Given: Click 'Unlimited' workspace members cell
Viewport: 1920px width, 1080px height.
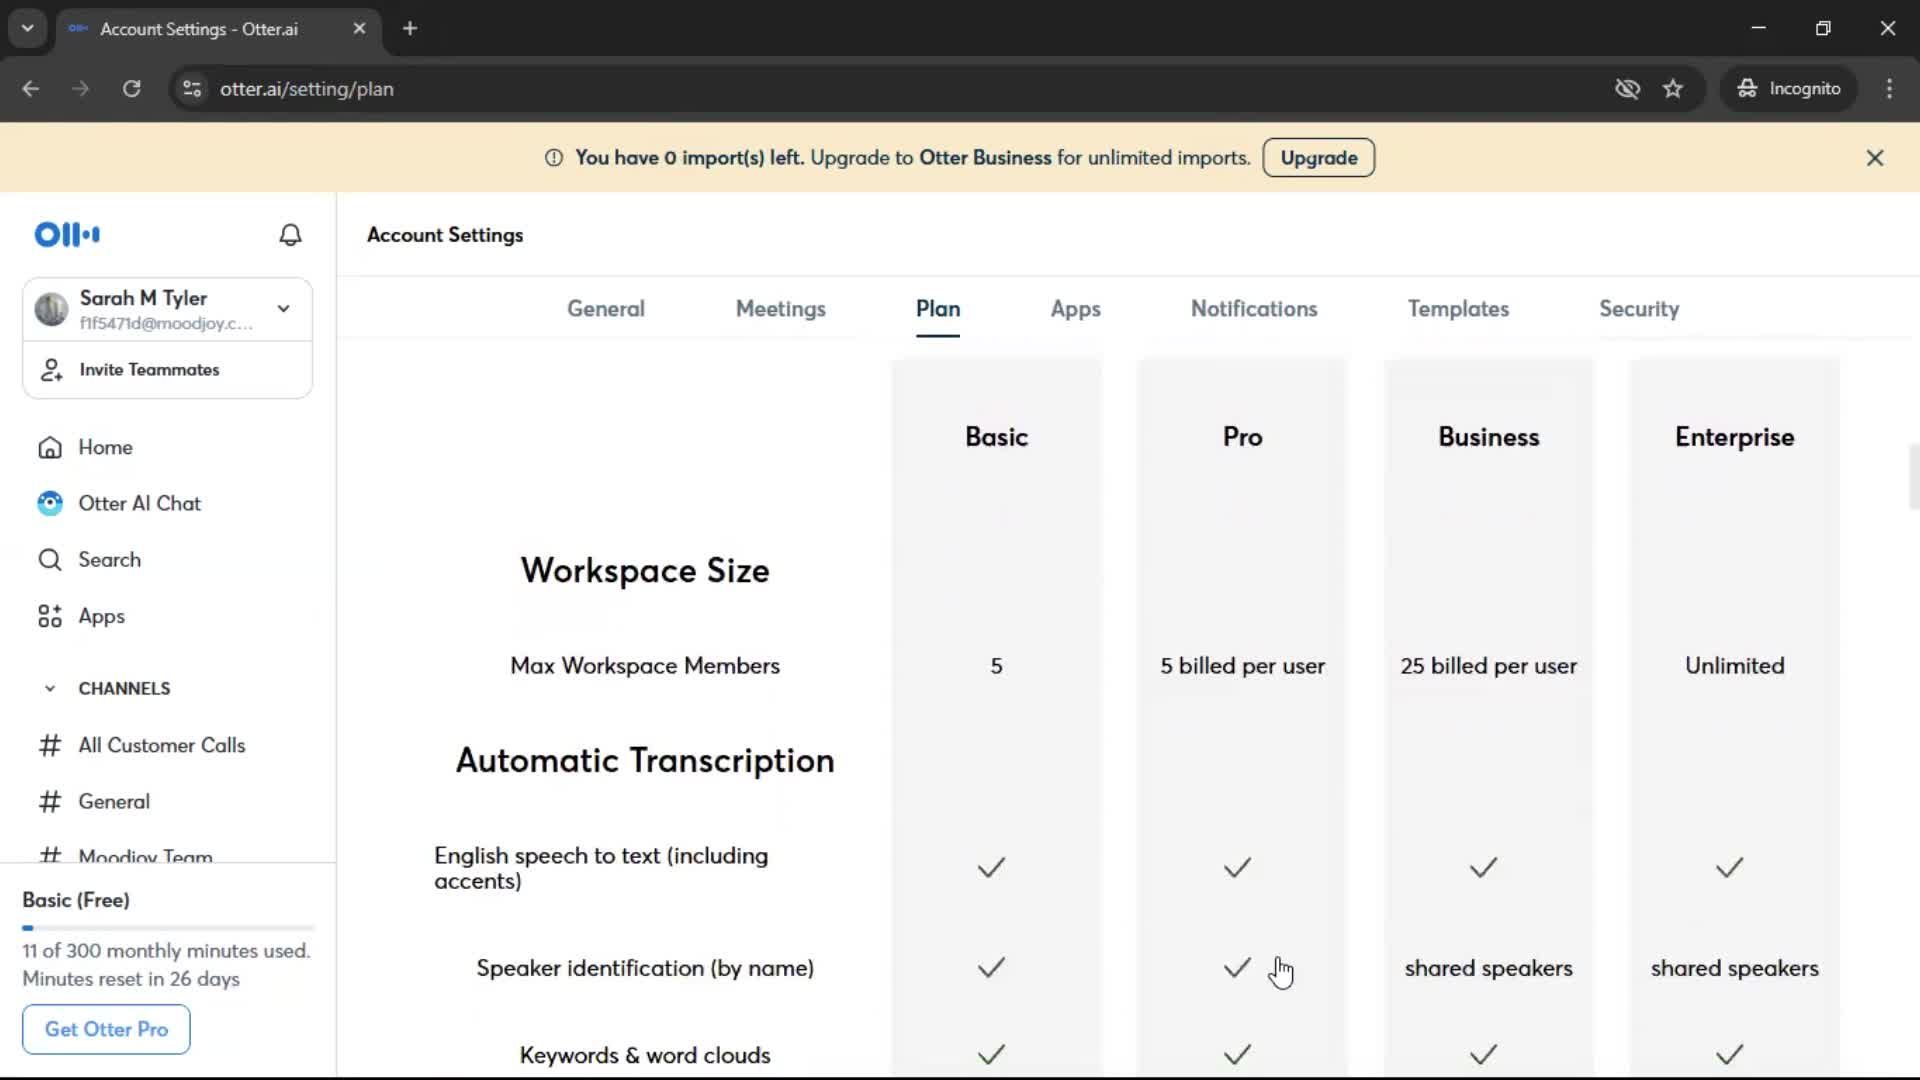Looking at the screenshot, I should [x=1734, y=666].
